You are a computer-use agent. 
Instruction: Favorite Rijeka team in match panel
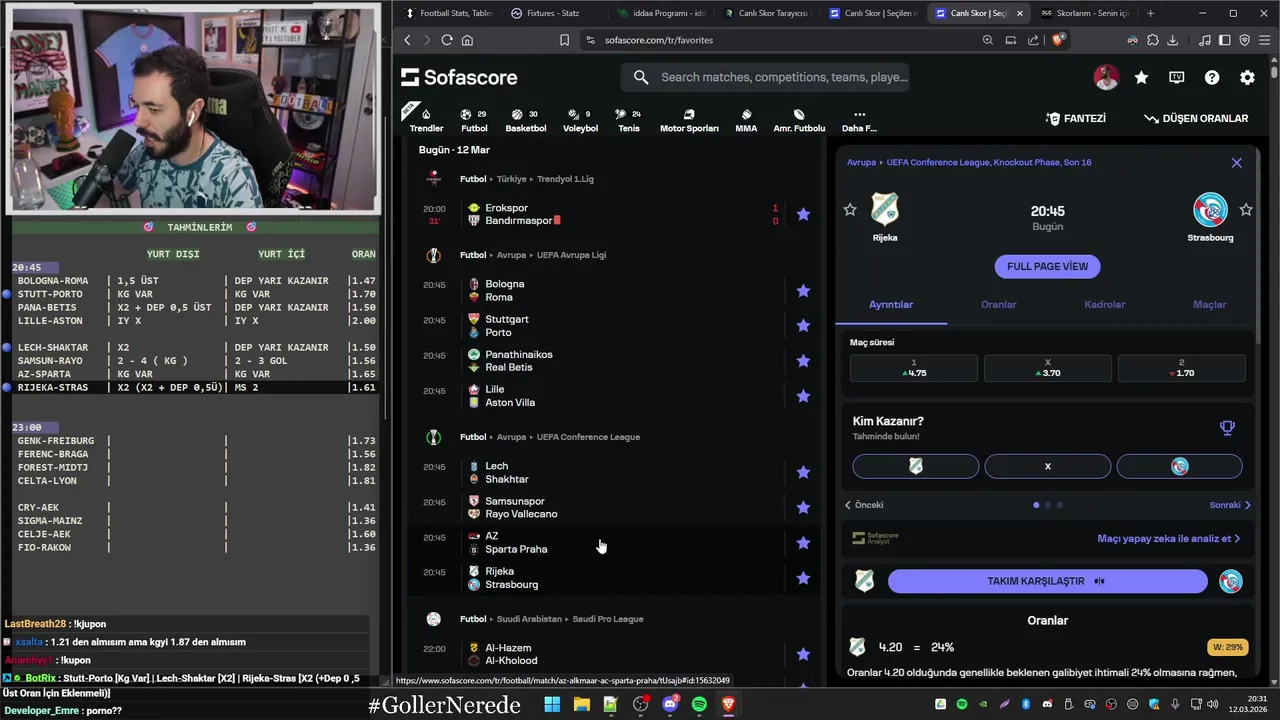tap(850, 209)
